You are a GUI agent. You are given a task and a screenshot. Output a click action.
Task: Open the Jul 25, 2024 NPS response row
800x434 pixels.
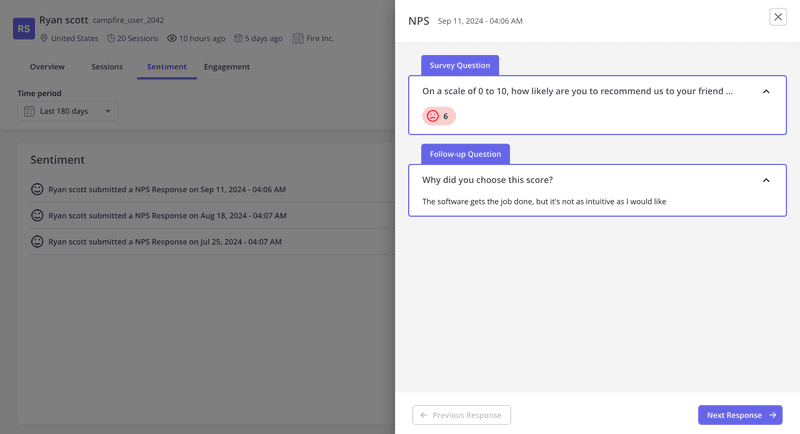[x=212, y=241]
